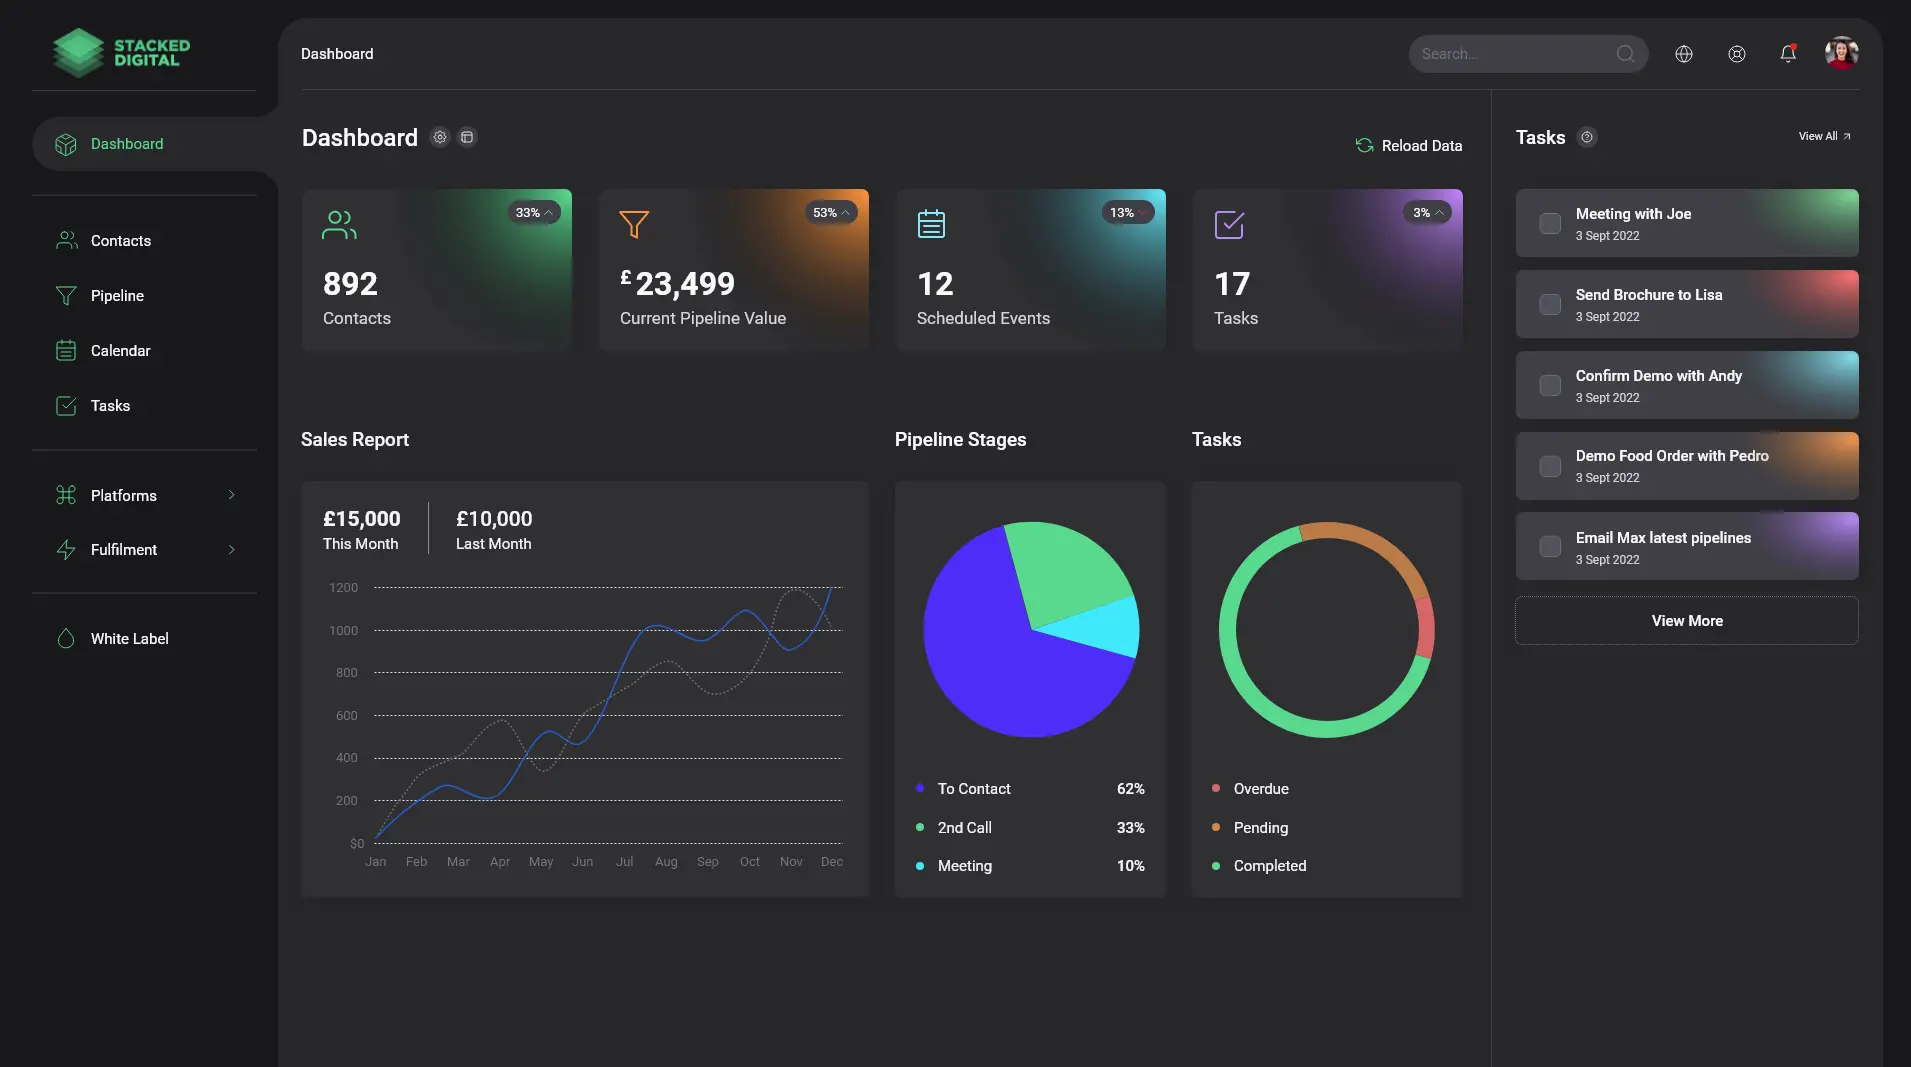Screen dimensions: 1911x1067
Task: Click the Overdue legend entry
Action: point(1250,789)
